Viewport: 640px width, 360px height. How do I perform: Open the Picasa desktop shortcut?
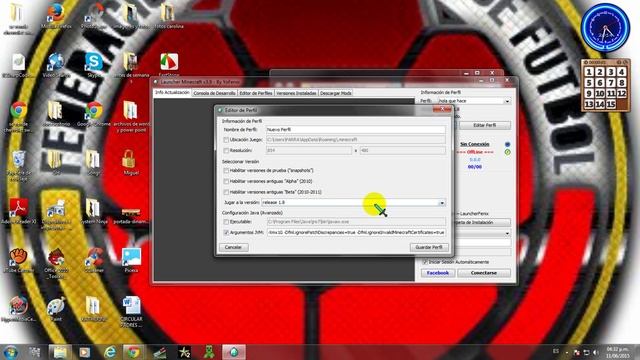click(x=131, y=260)
